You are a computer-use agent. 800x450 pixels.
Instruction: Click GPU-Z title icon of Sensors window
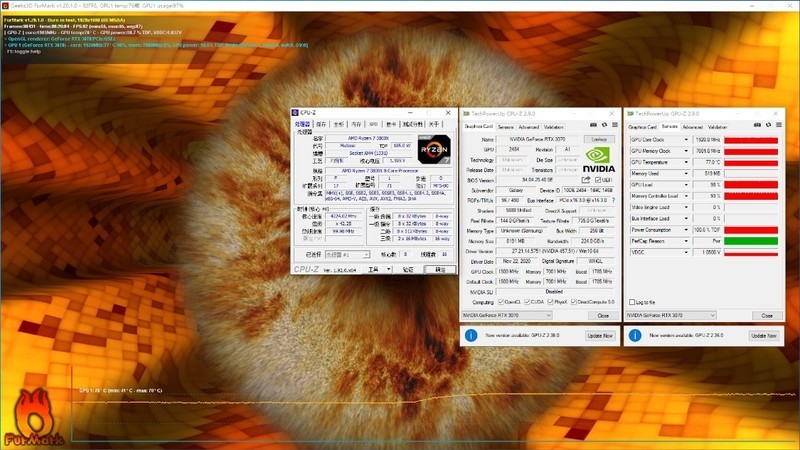tap(630, 114)
